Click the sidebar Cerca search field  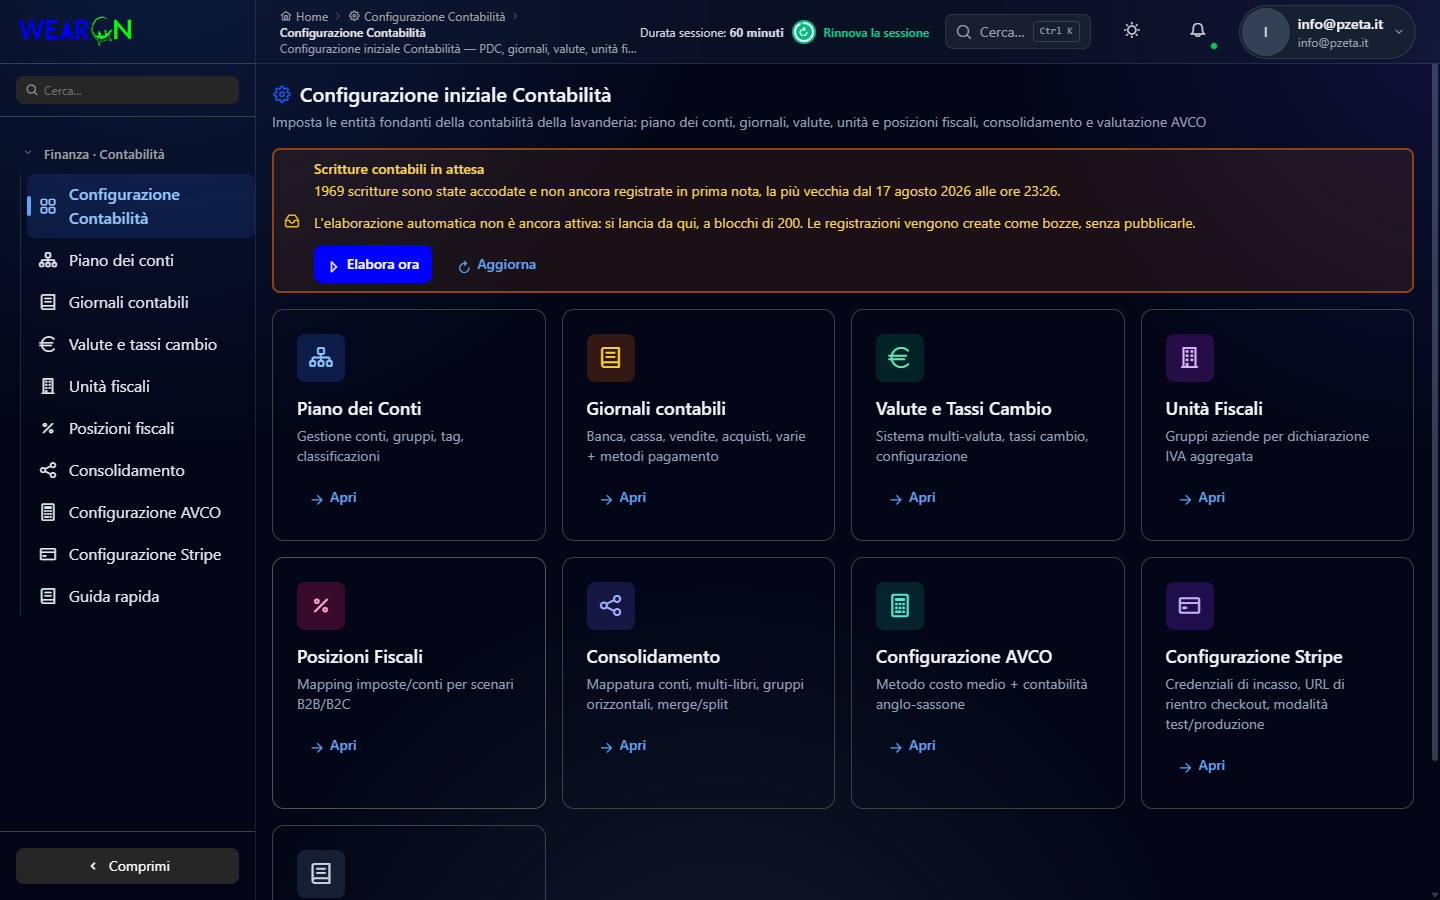[x=127, y=90]
